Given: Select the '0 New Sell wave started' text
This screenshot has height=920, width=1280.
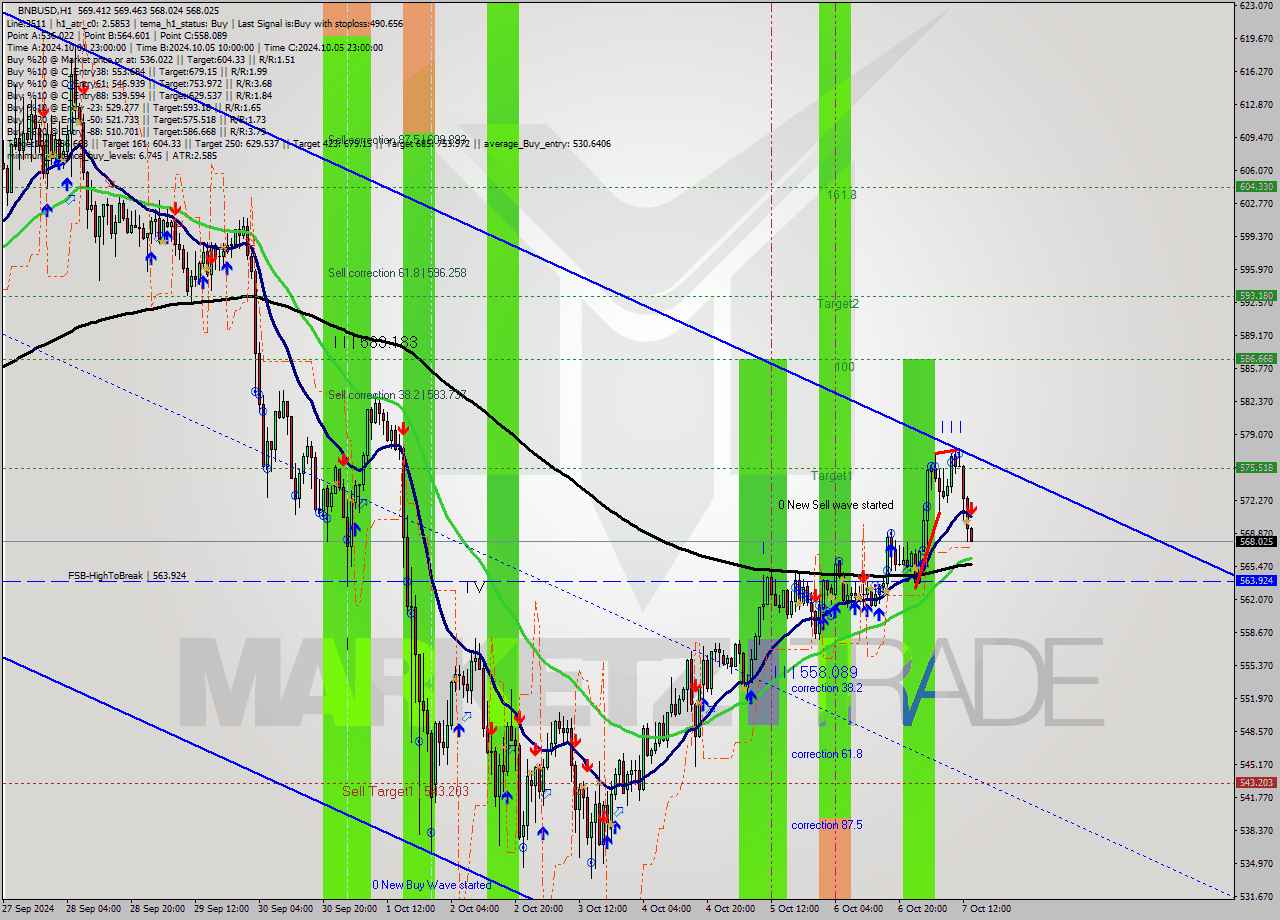Looking at the screenshot, I should click(836, 505).
